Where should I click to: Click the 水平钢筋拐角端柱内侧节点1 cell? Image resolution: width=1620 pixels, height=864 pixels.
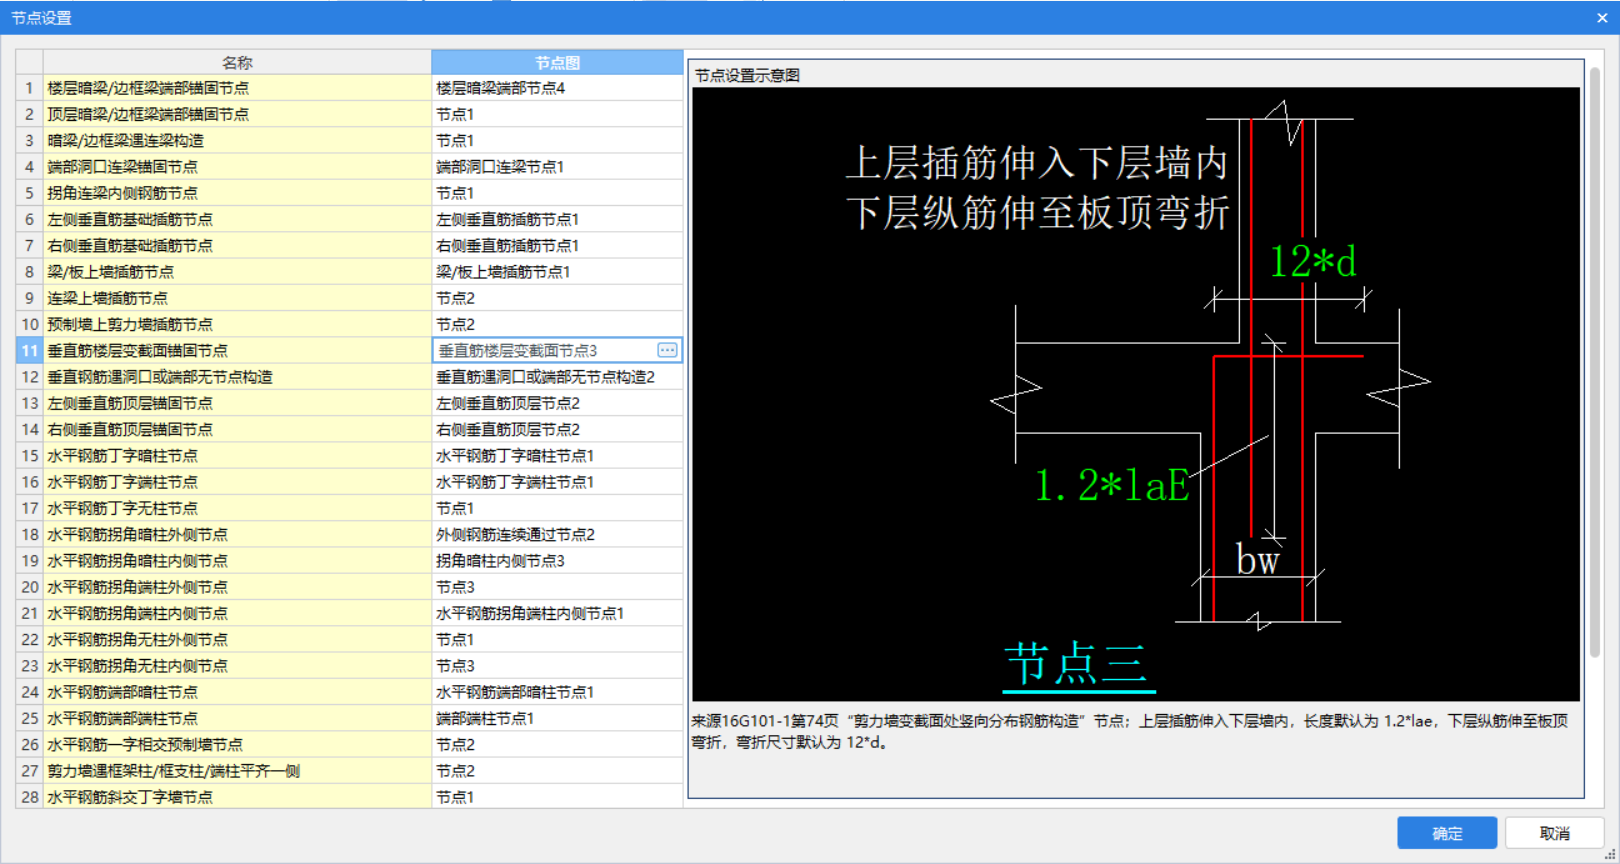[x=557, y=613]
